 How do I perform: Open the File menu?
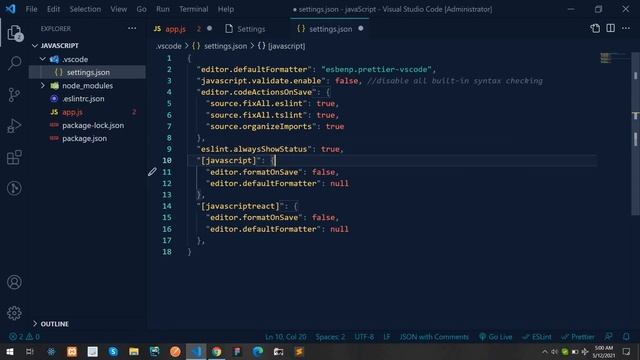click(31, 9)
